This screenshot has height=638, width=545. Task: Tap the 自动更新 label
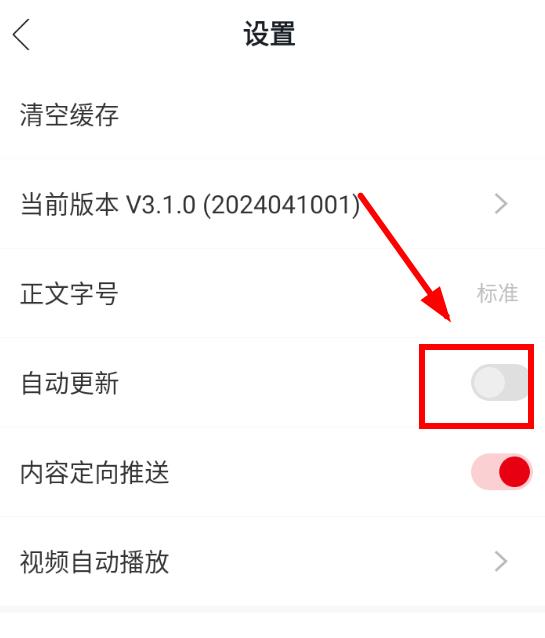[70, 383]
